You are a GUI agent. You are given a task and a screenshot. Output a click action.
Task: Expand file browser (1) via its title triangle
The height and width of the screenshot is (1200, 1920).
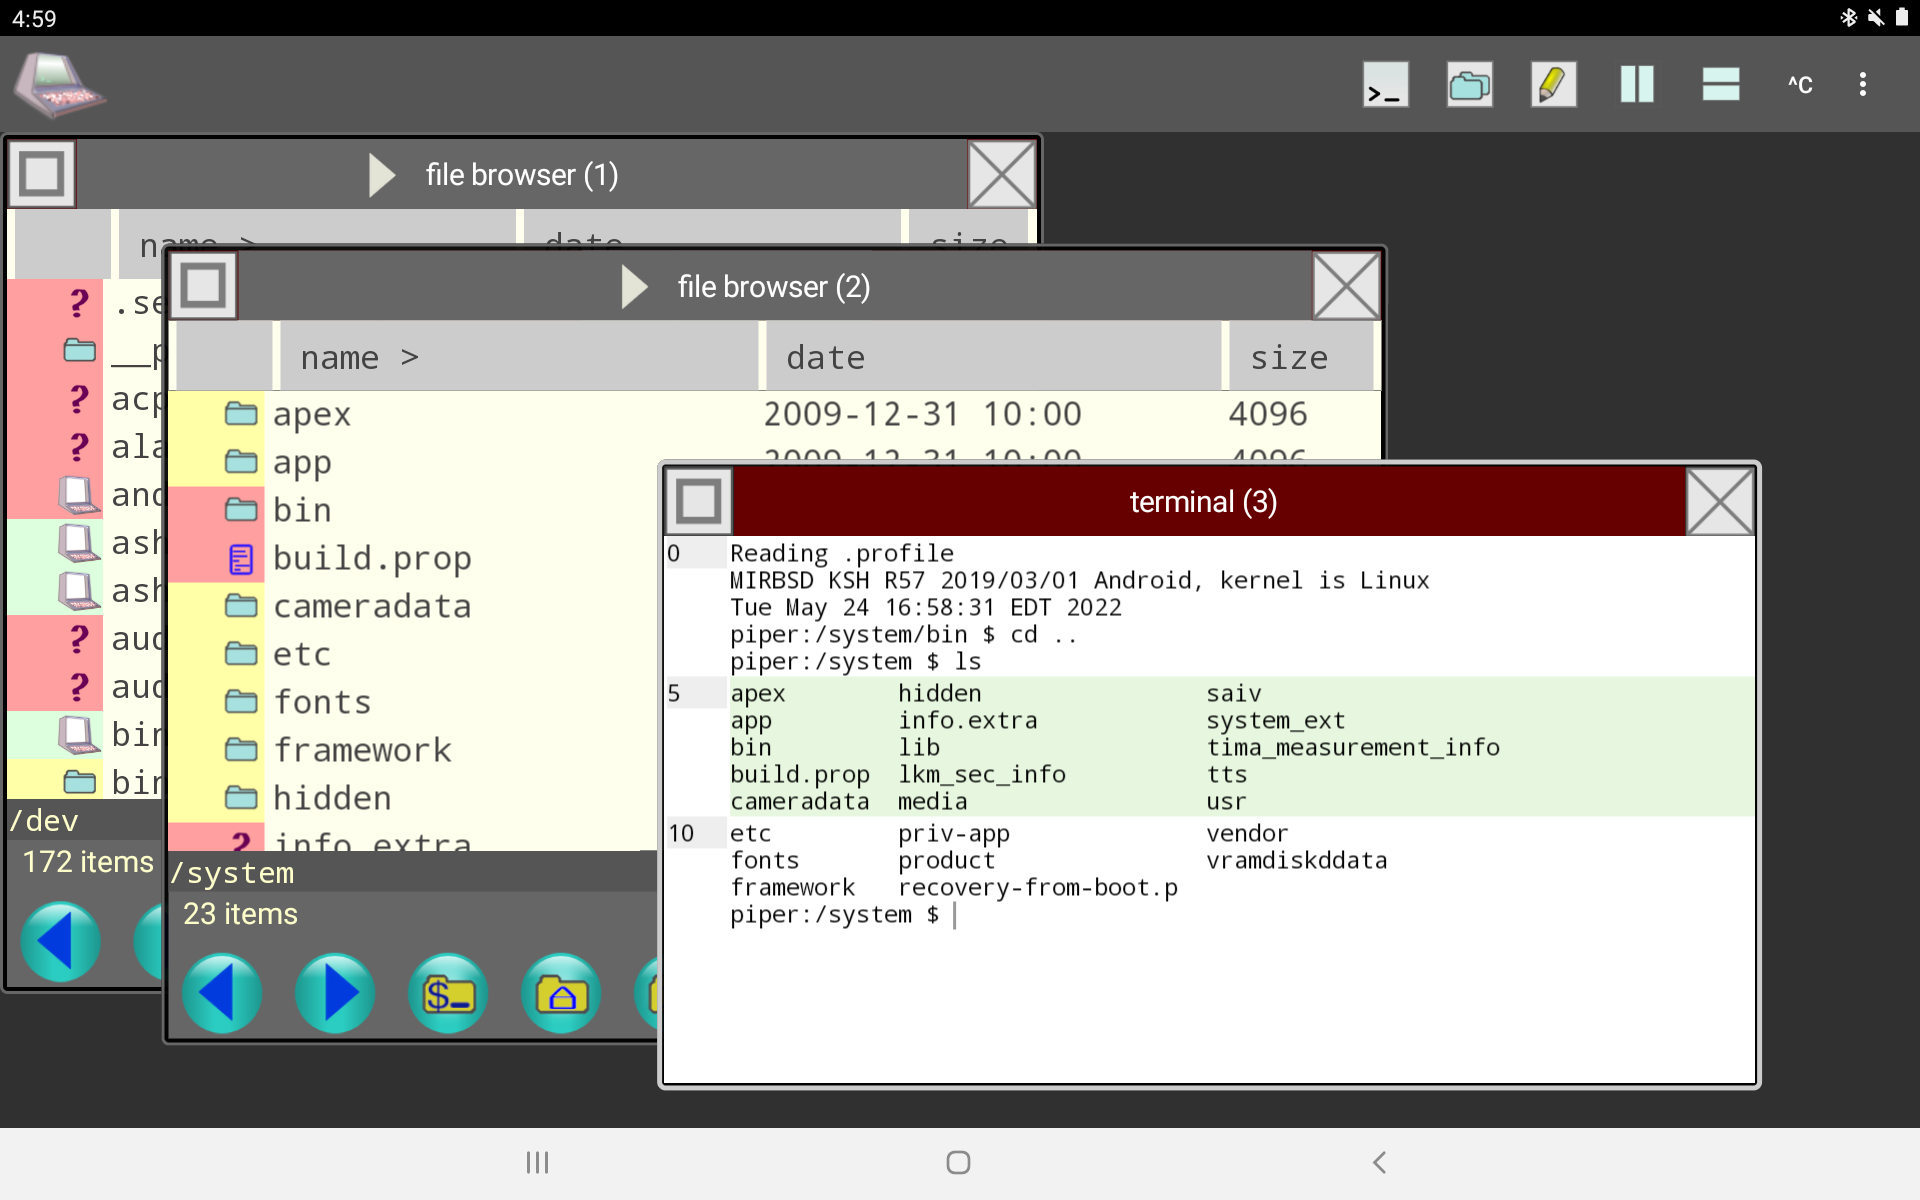coord(381,174)
